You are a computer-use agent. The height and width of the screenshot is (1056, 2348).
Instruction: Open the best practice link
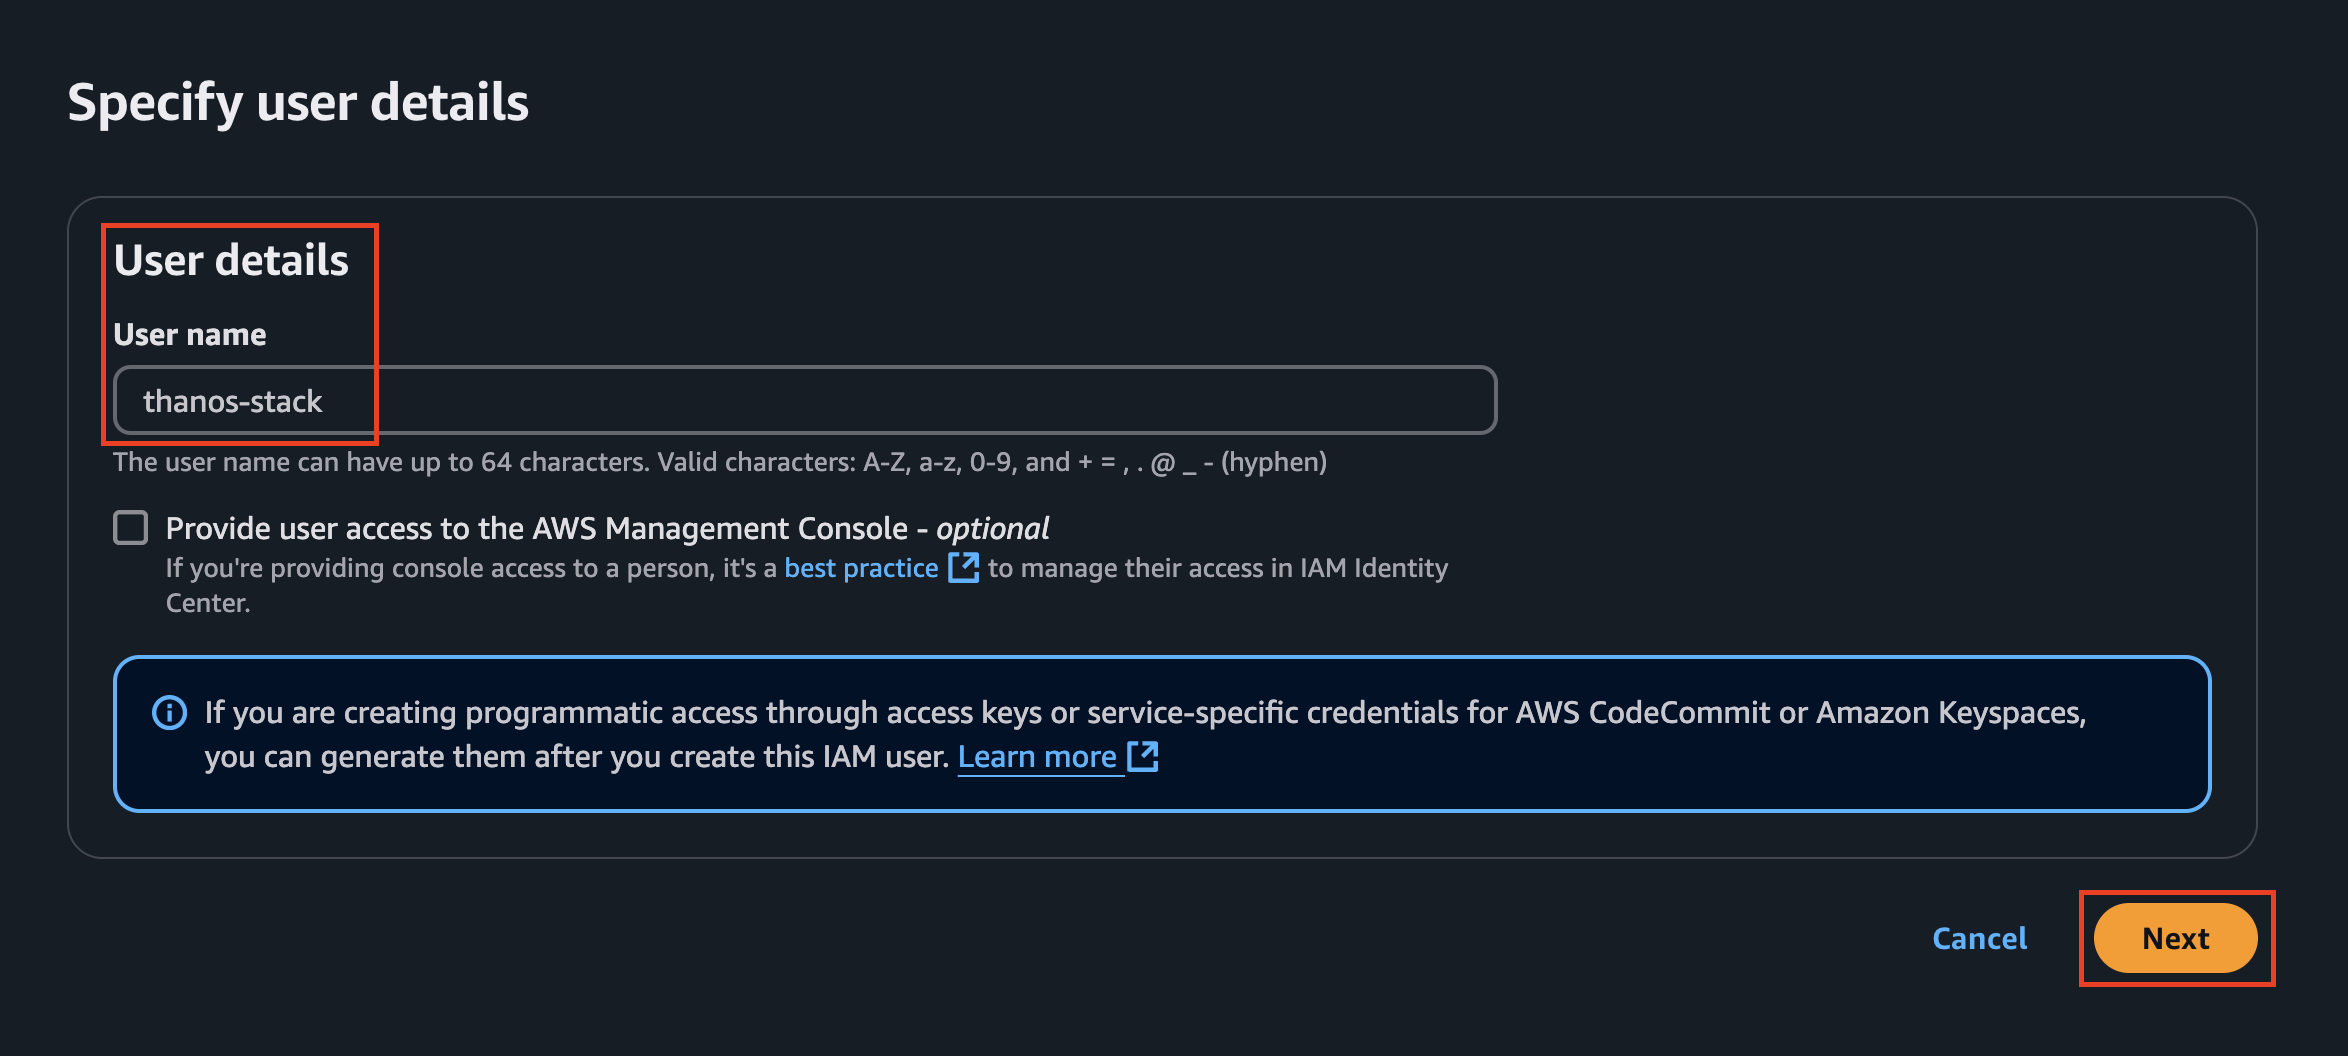point(861,568)
